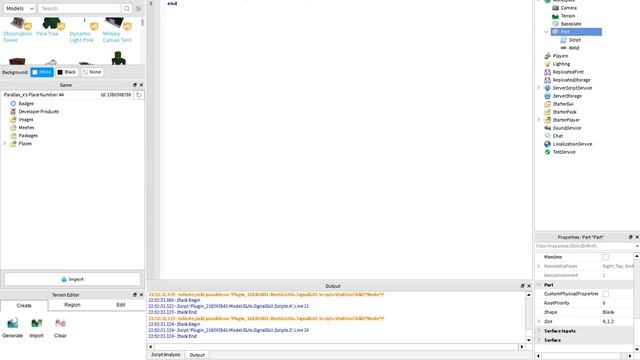Expand the StarterPlayer node
The height and width of the screenshot is (360, 640).
point(538,120)
